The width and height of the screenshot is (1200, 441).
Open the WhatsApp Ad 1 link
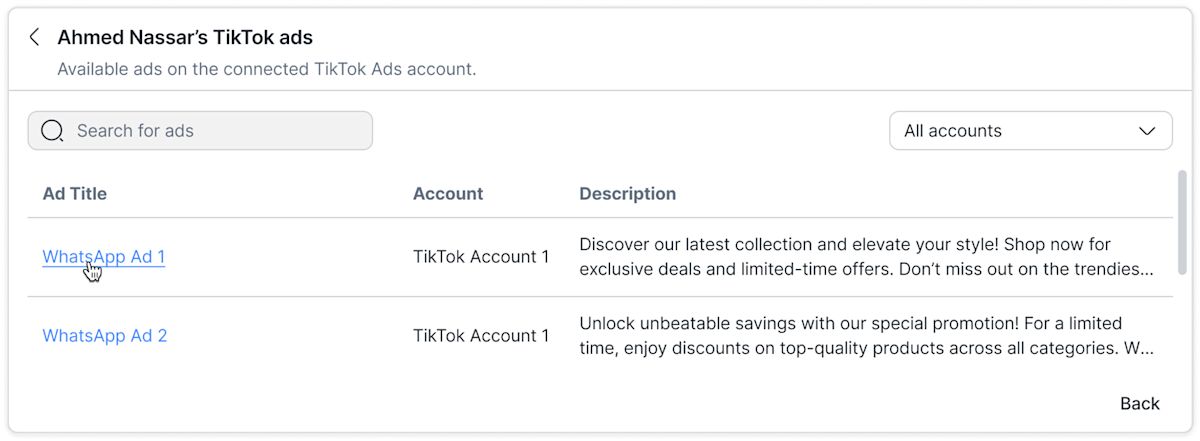pyautogui.click(x=104, y=257)
